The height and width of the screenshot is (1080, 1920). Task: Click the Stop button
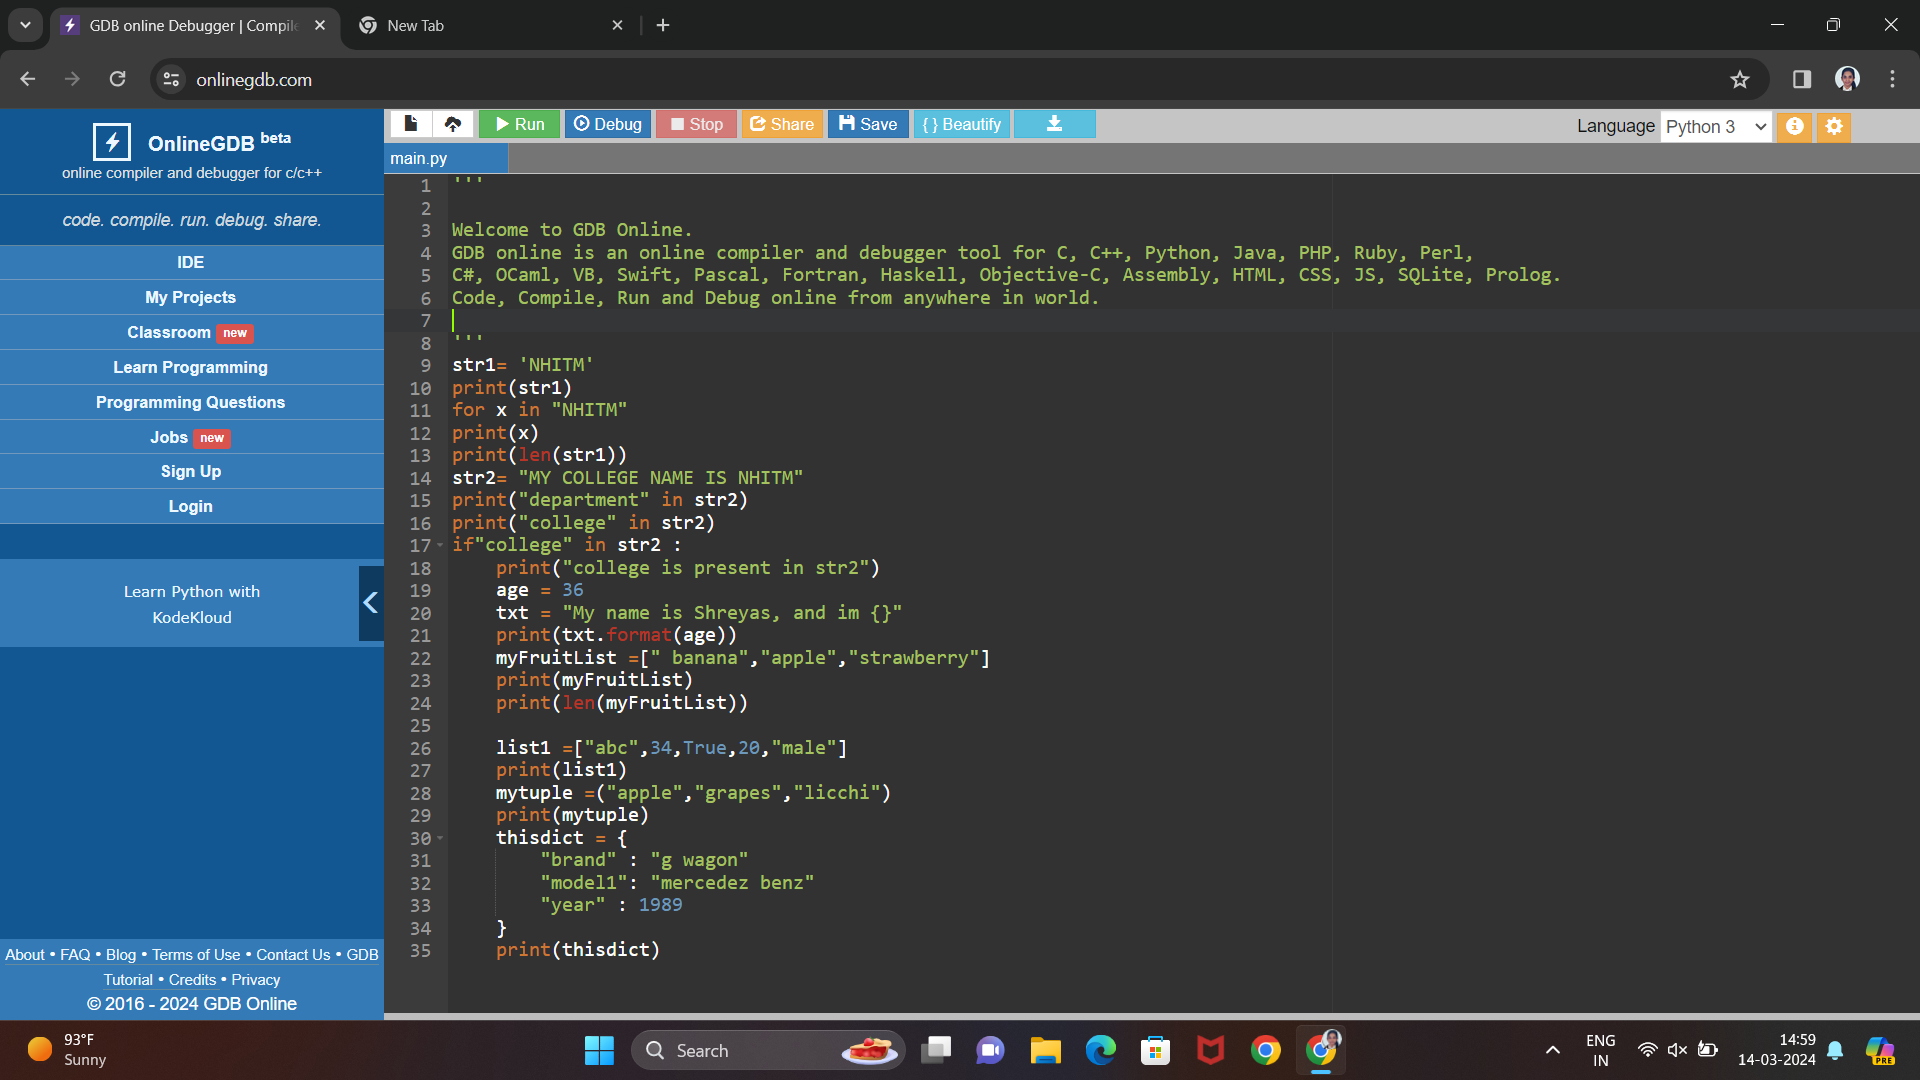[x=696, y=124]
